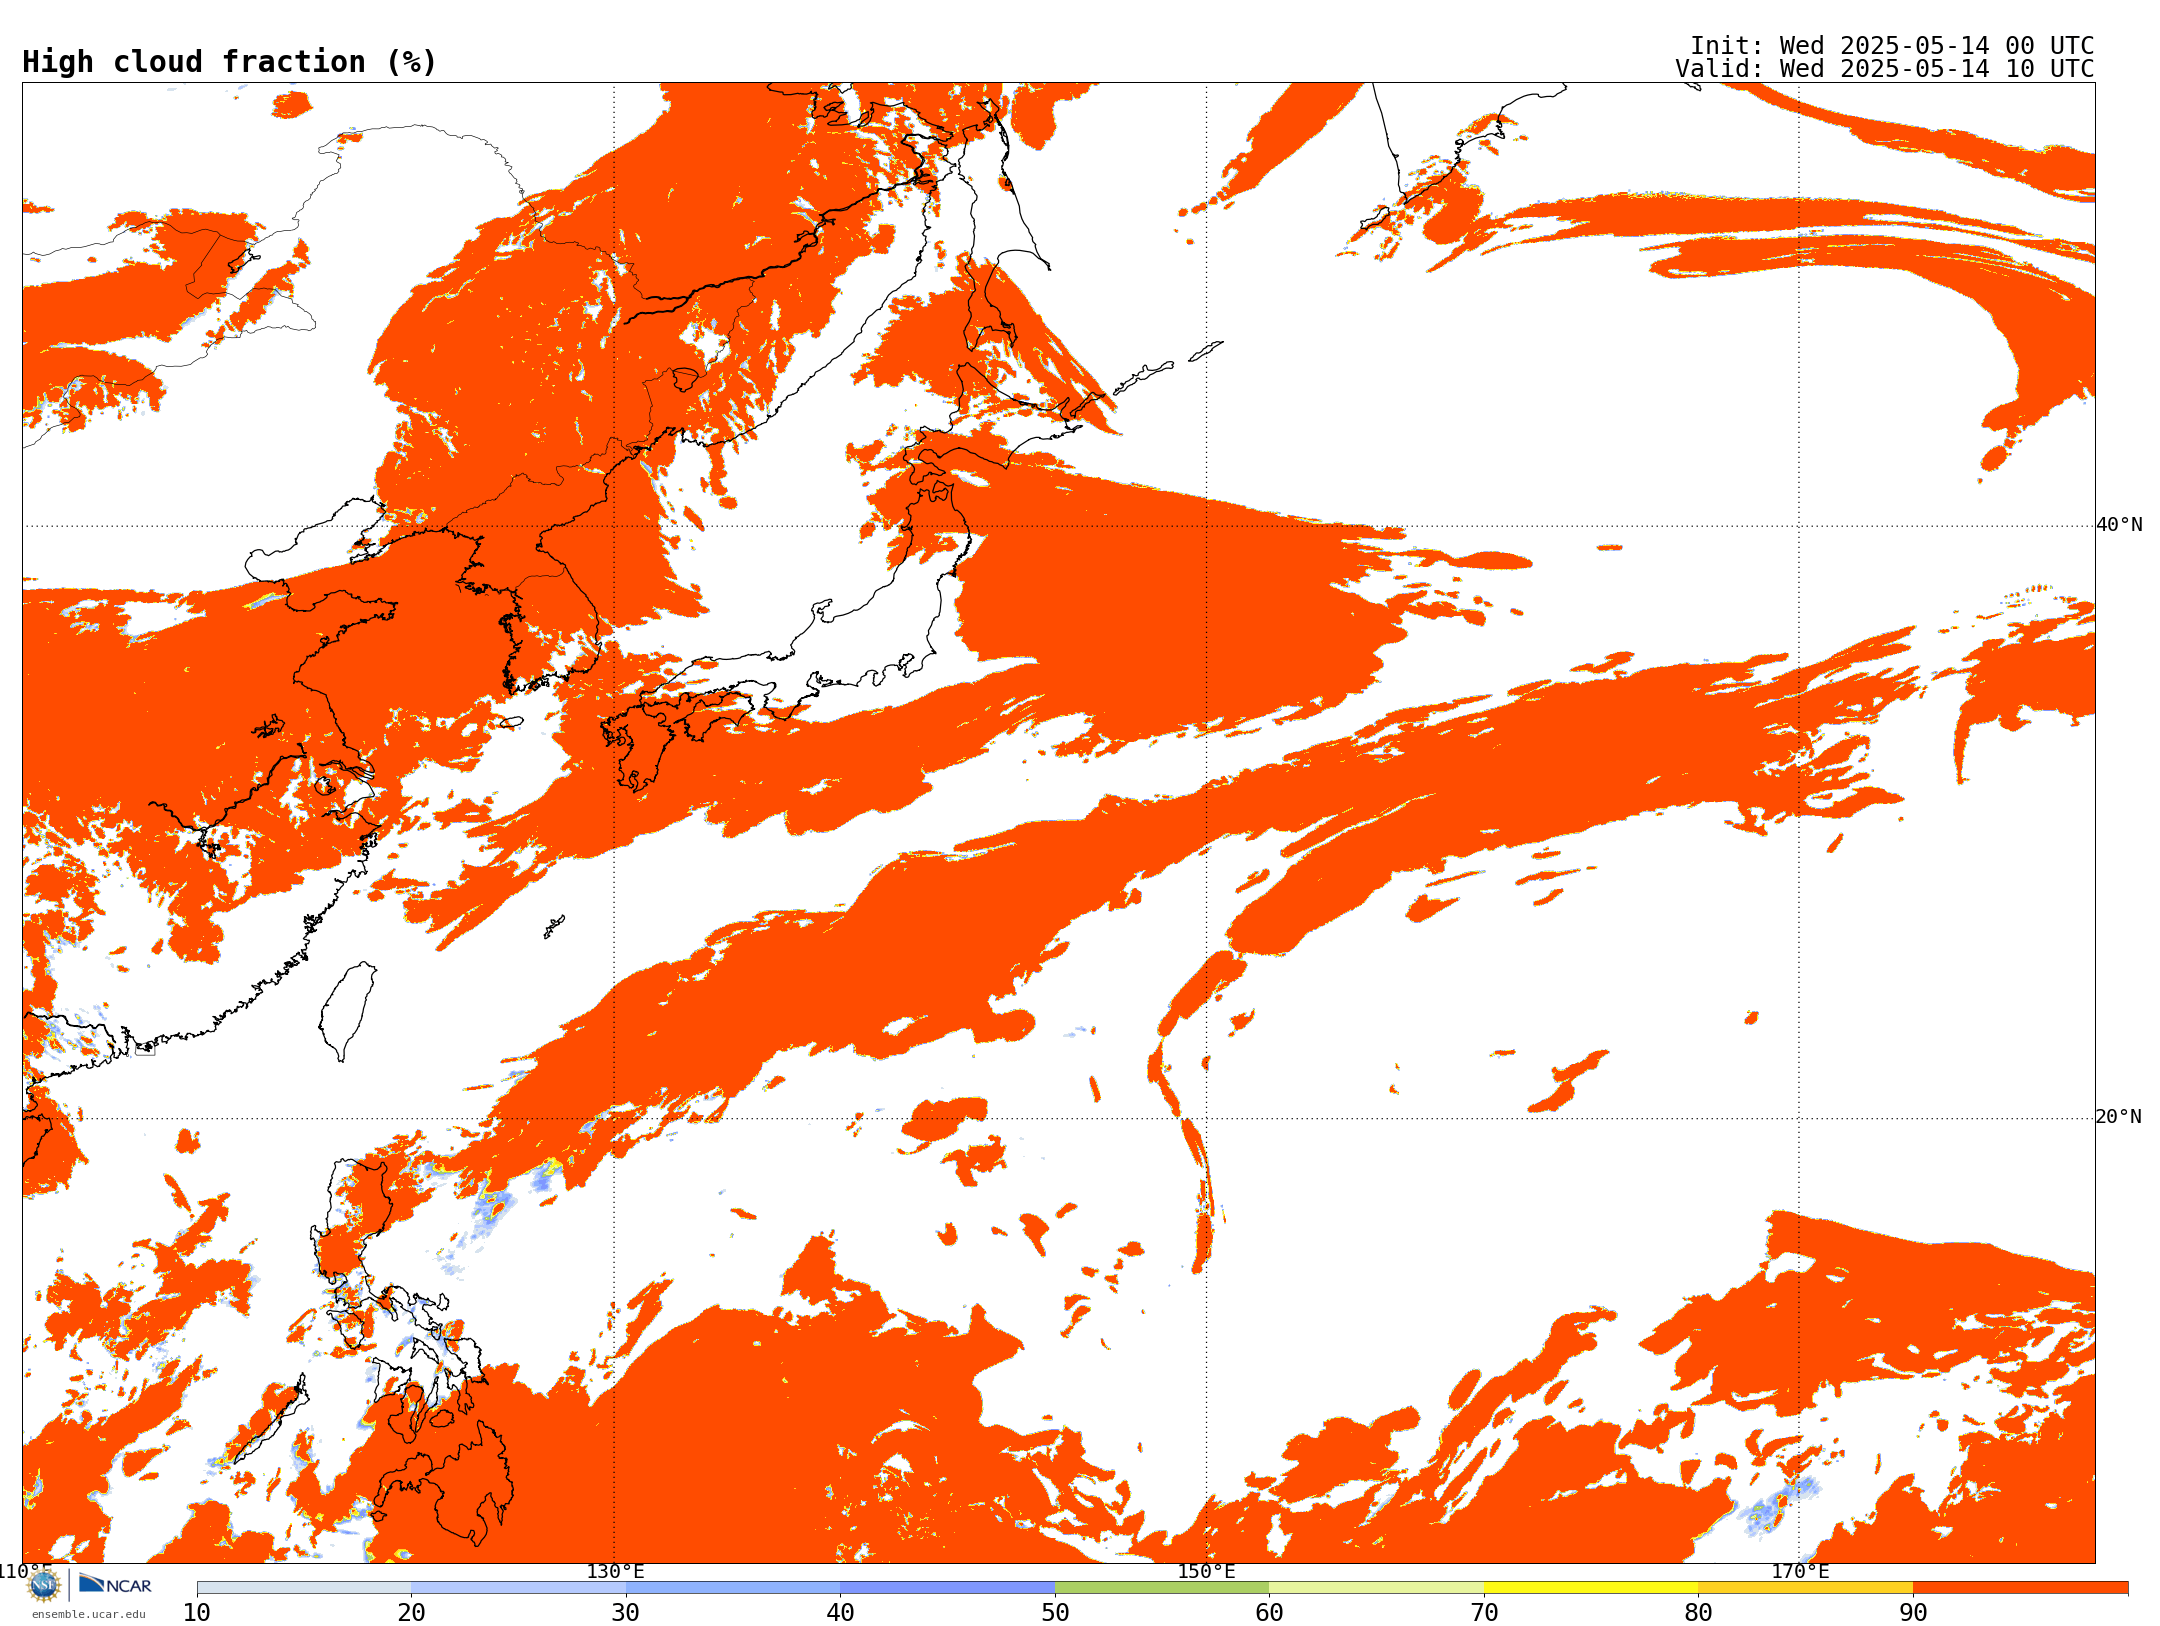Click the 10-20 gray colorbar segment
Screen dimensions: 2160x1626
coord(304,1588)
